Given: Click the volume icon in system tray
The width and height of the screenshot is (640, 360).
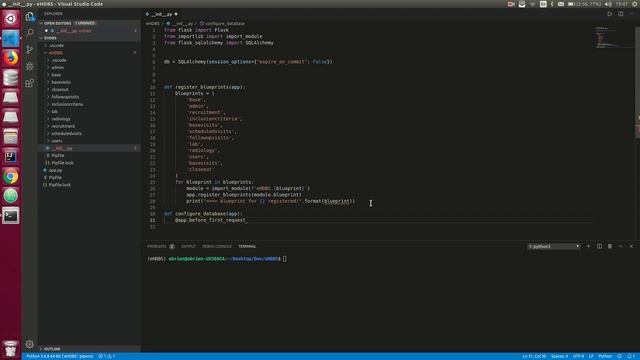Looking at the screenshot, I should click(608, 4).
